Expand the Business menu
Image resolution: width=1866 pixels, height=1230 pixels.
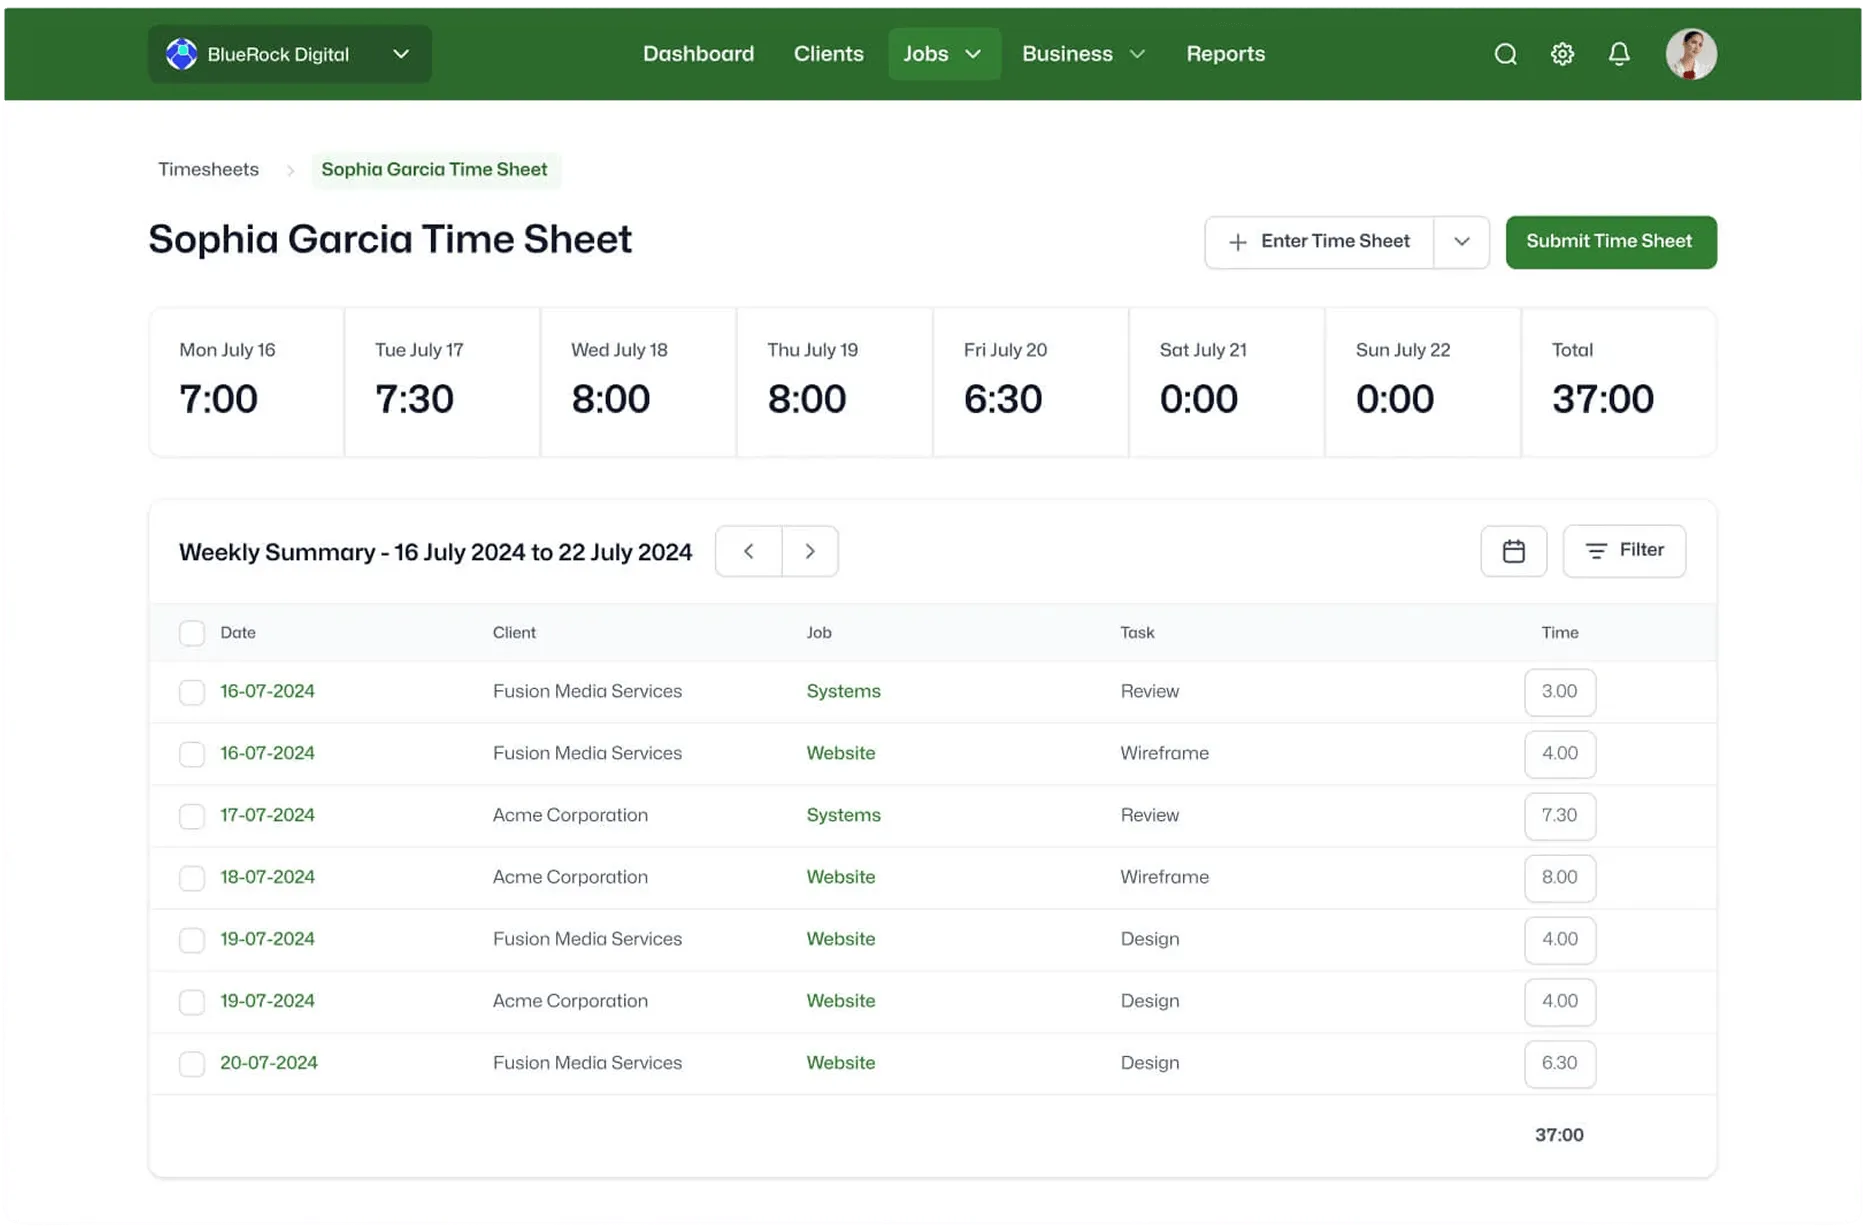(x=1083, y=54)
